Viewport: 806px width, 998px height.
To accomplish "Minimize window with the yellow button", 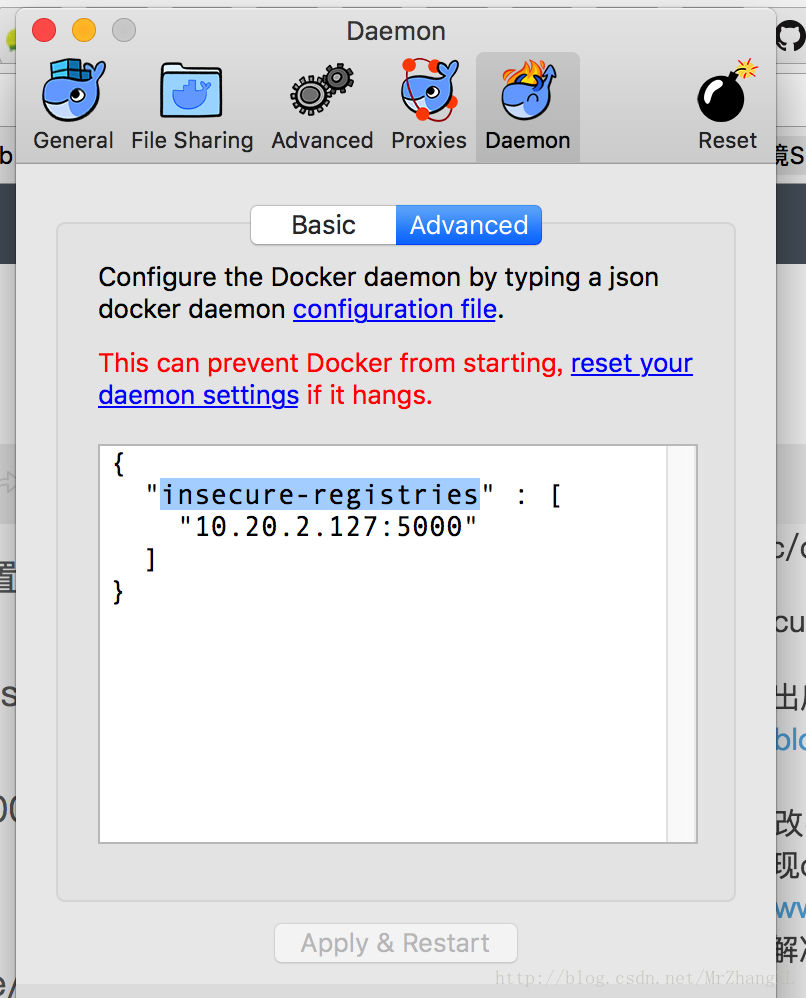I will click(x=84, y=30).
